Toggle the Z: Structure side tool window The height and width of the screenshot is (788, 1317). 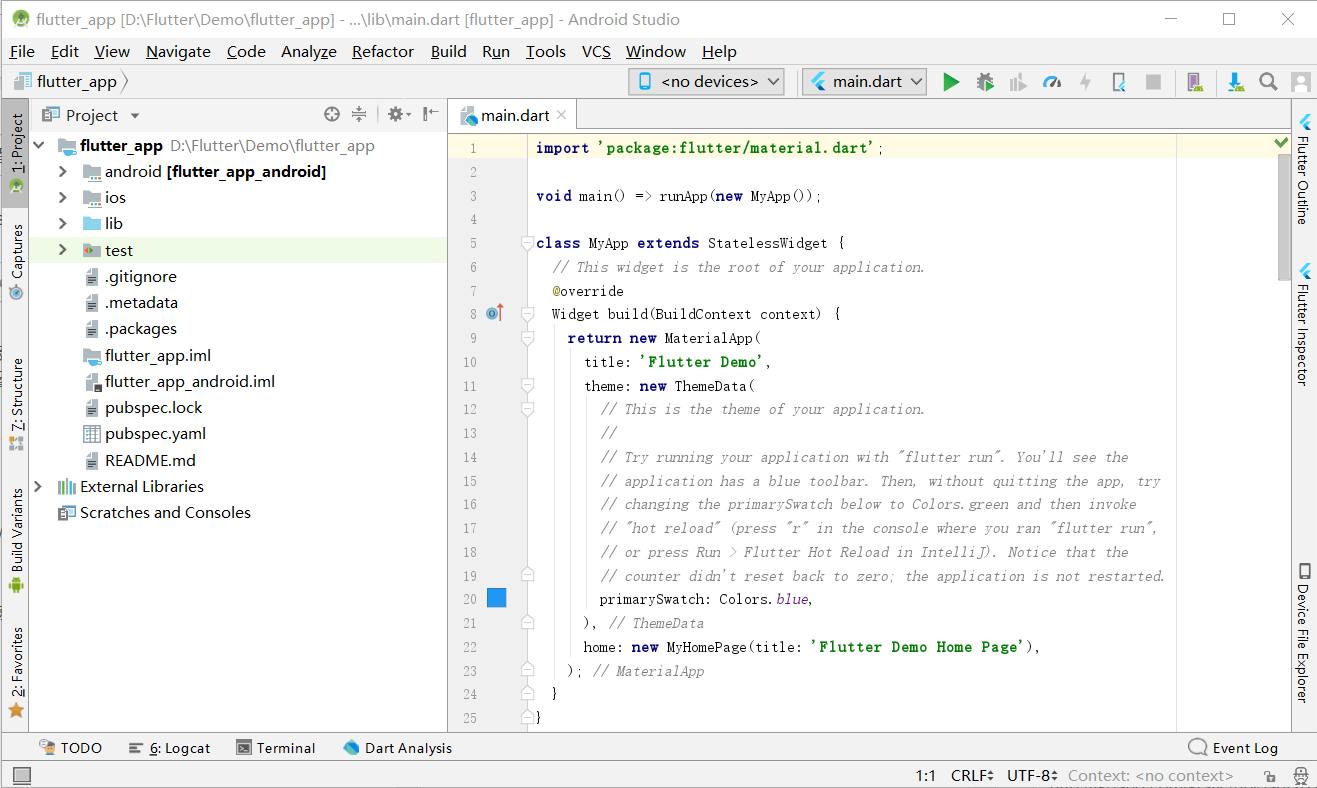(x=16, y=403)
